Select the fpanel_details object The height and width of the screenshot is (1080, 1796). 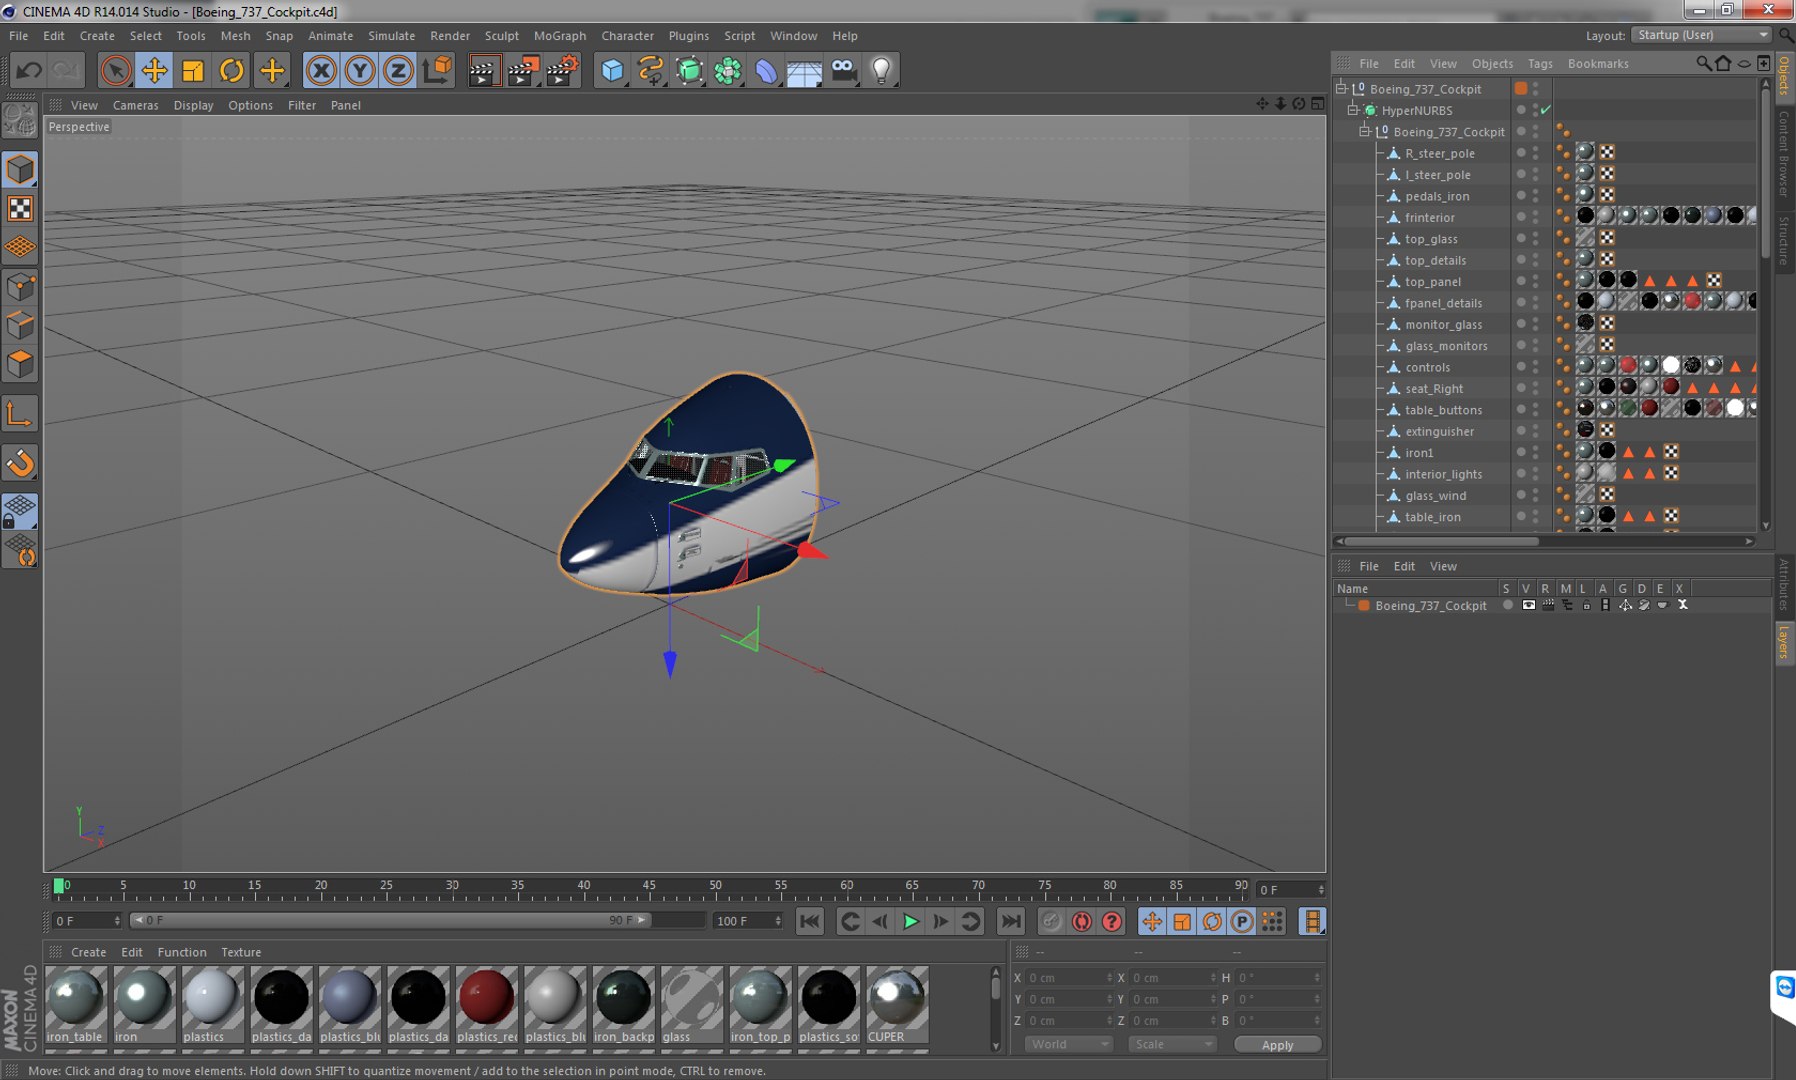click(x=1443, y=303)
